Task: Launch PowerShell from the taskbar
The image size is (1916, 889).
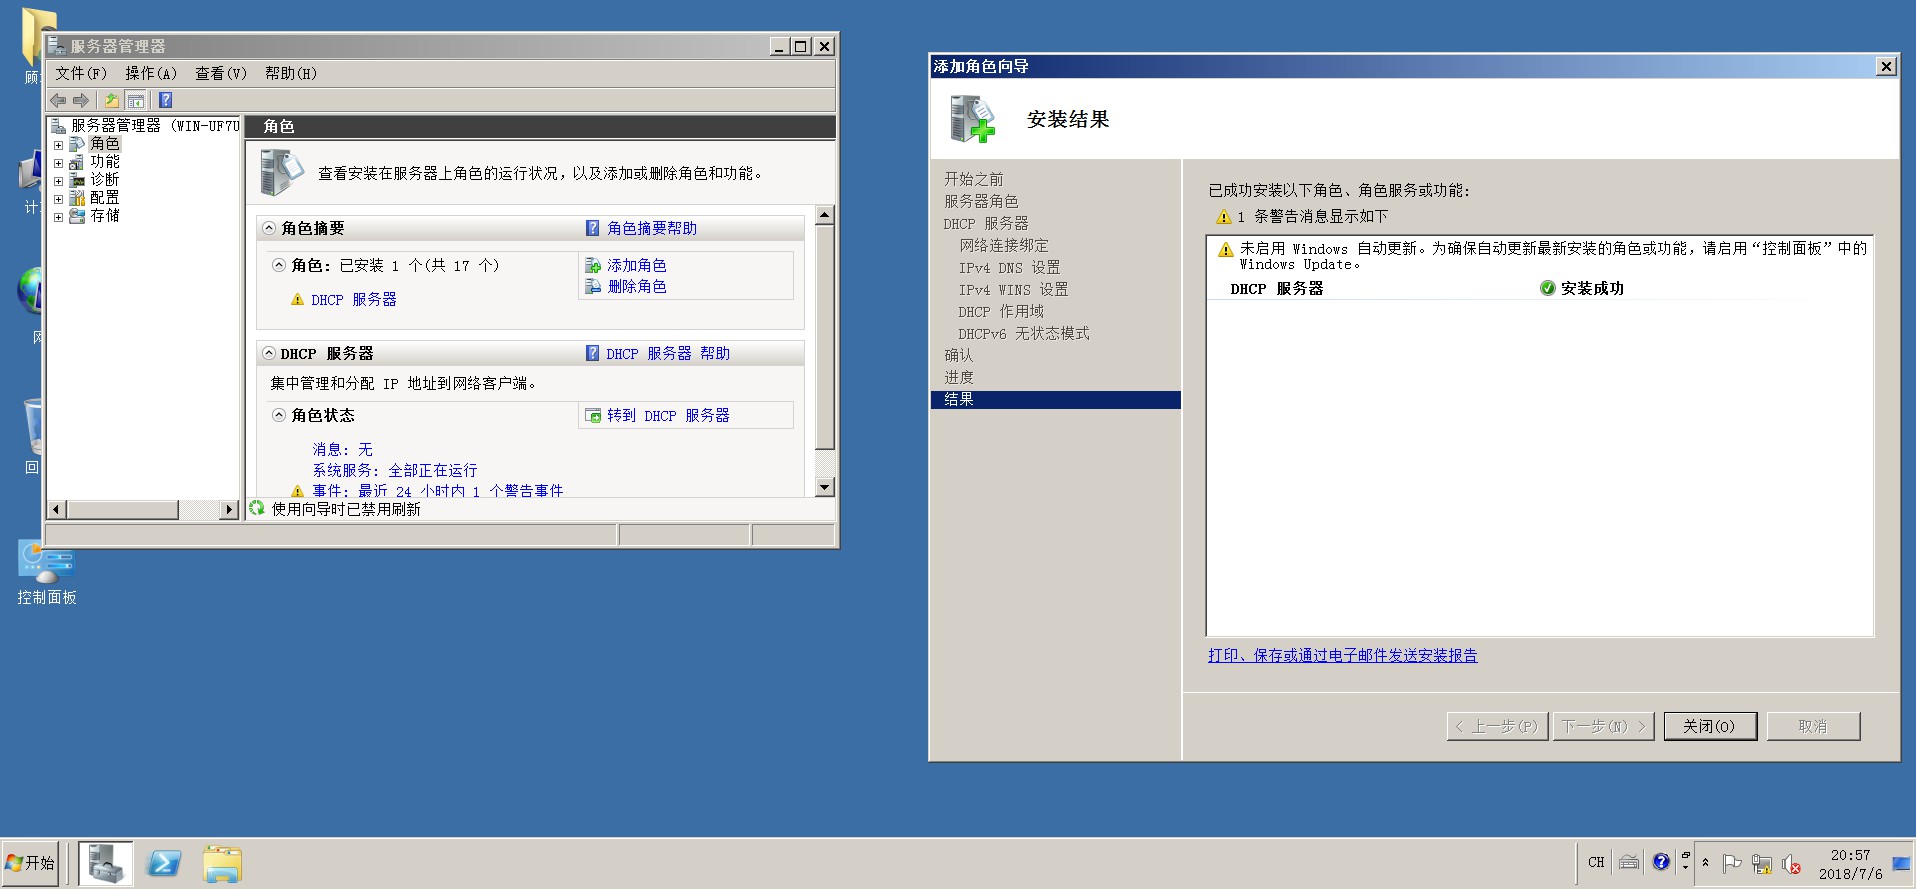Action: [164, 863]
